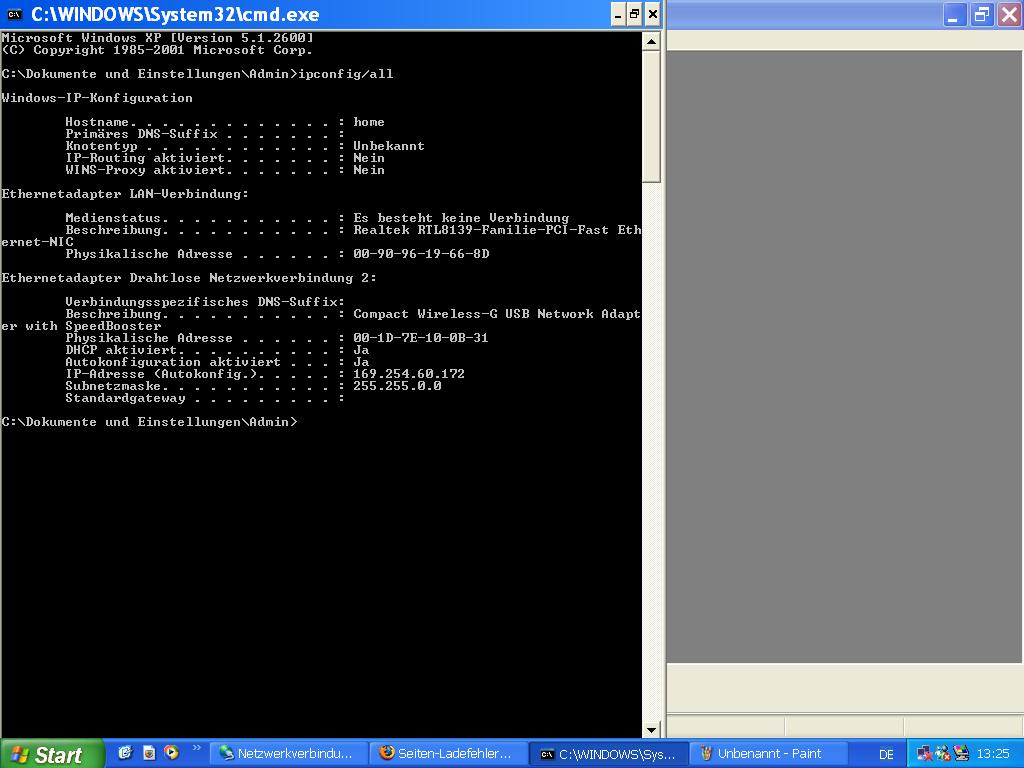Restore down the cmd.exe window
The height and width of the screenshot is (768, 1024).
click(x=635, y=14)
